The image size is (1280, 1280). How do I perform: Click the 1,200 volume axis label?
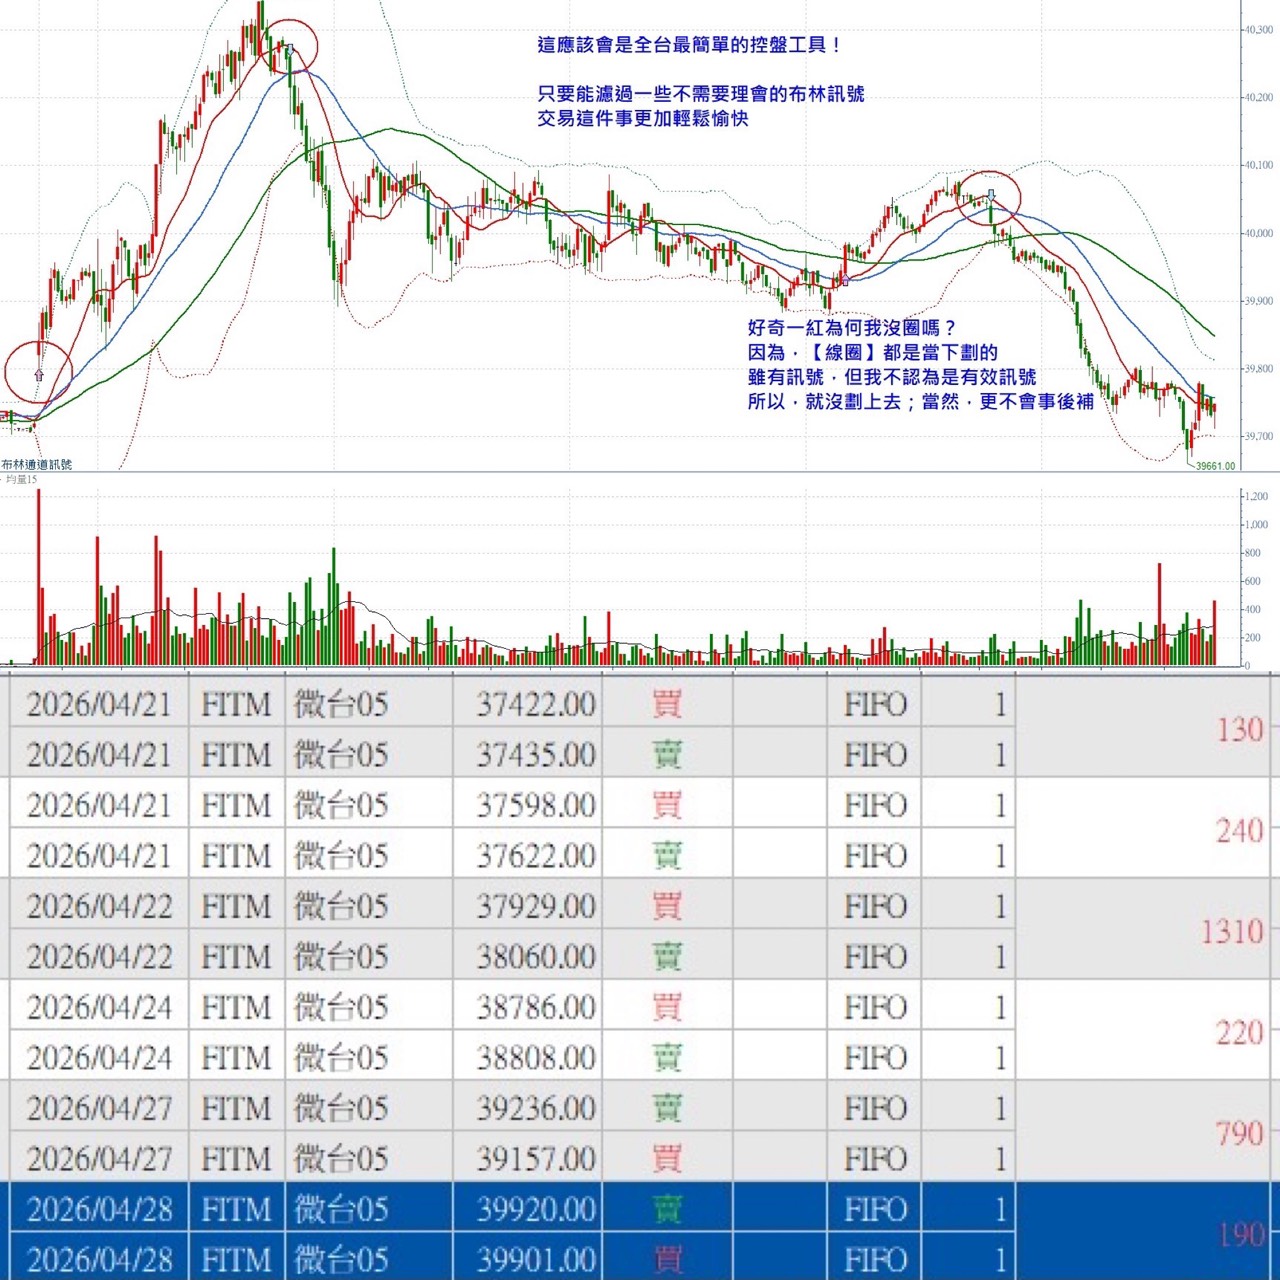[1255, 496]
